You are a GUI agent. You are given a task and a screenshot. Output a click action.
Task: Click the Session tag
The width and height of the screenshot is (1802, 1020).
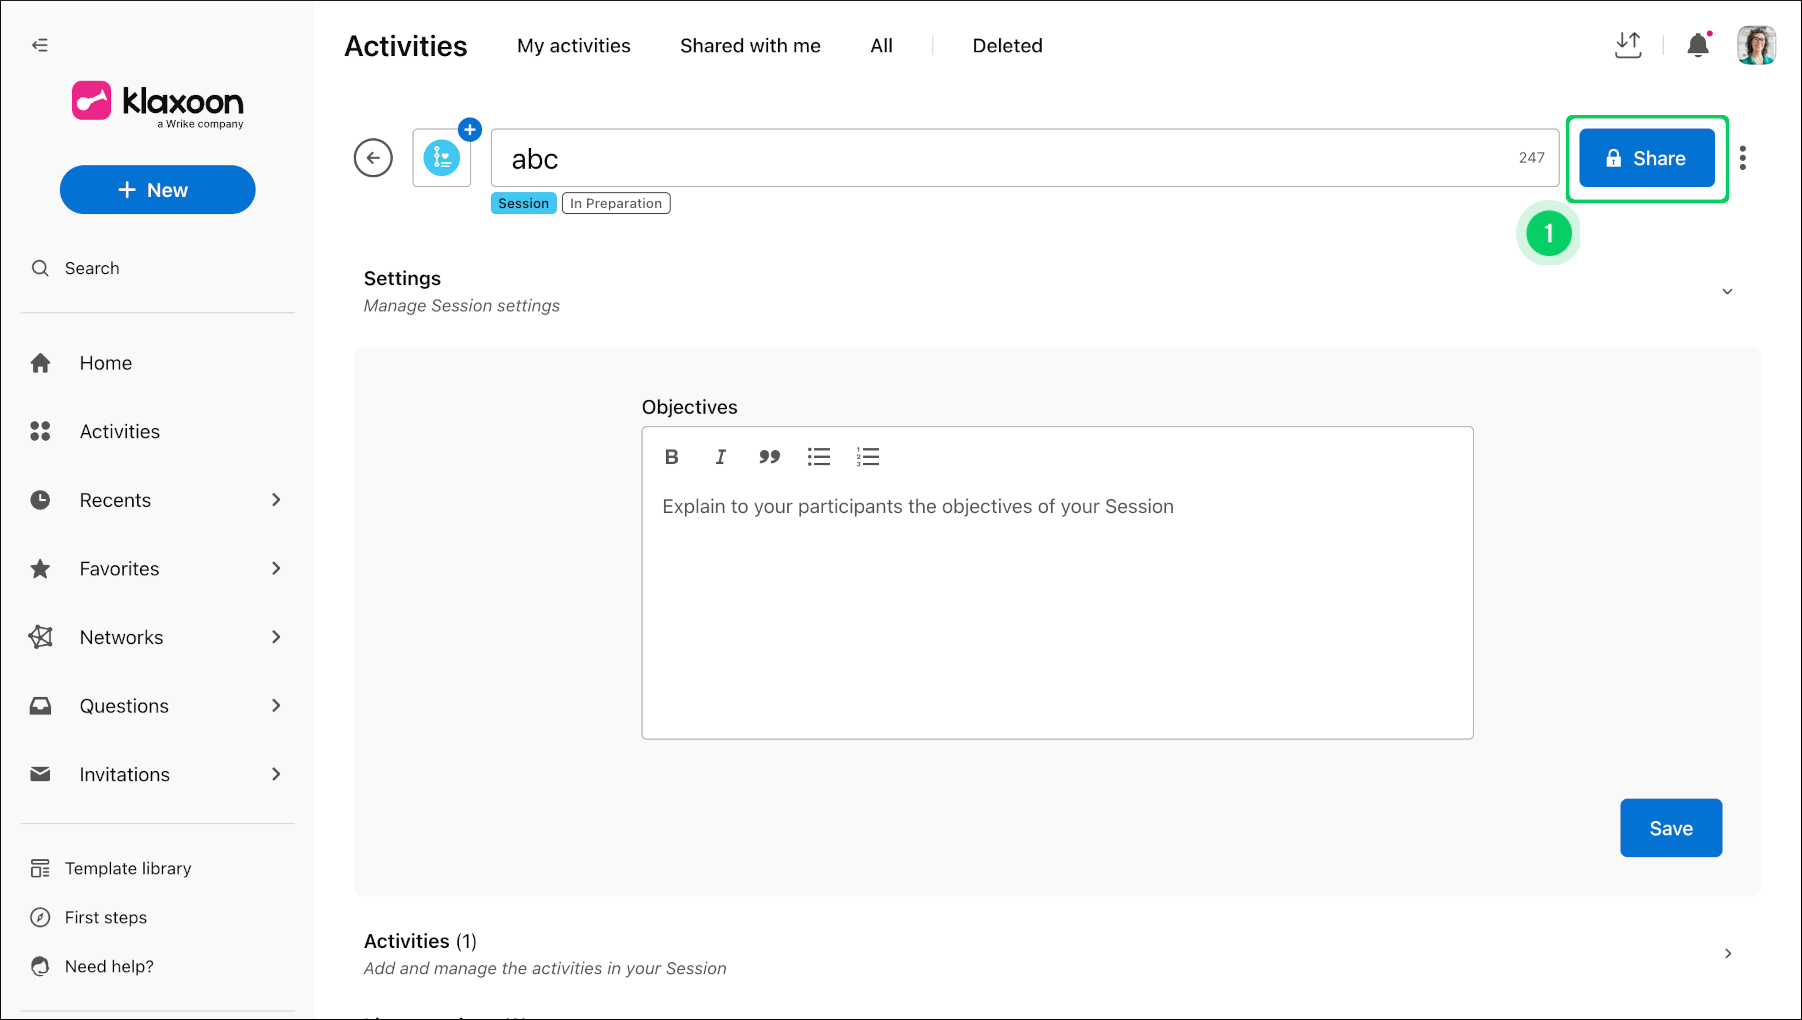[523, 203]
